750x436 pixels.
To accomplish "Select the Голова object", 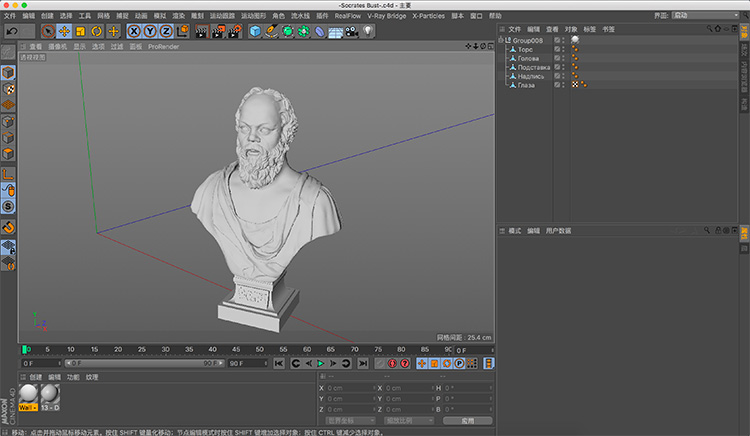I will pyautogui.click(x=529, y=58).
